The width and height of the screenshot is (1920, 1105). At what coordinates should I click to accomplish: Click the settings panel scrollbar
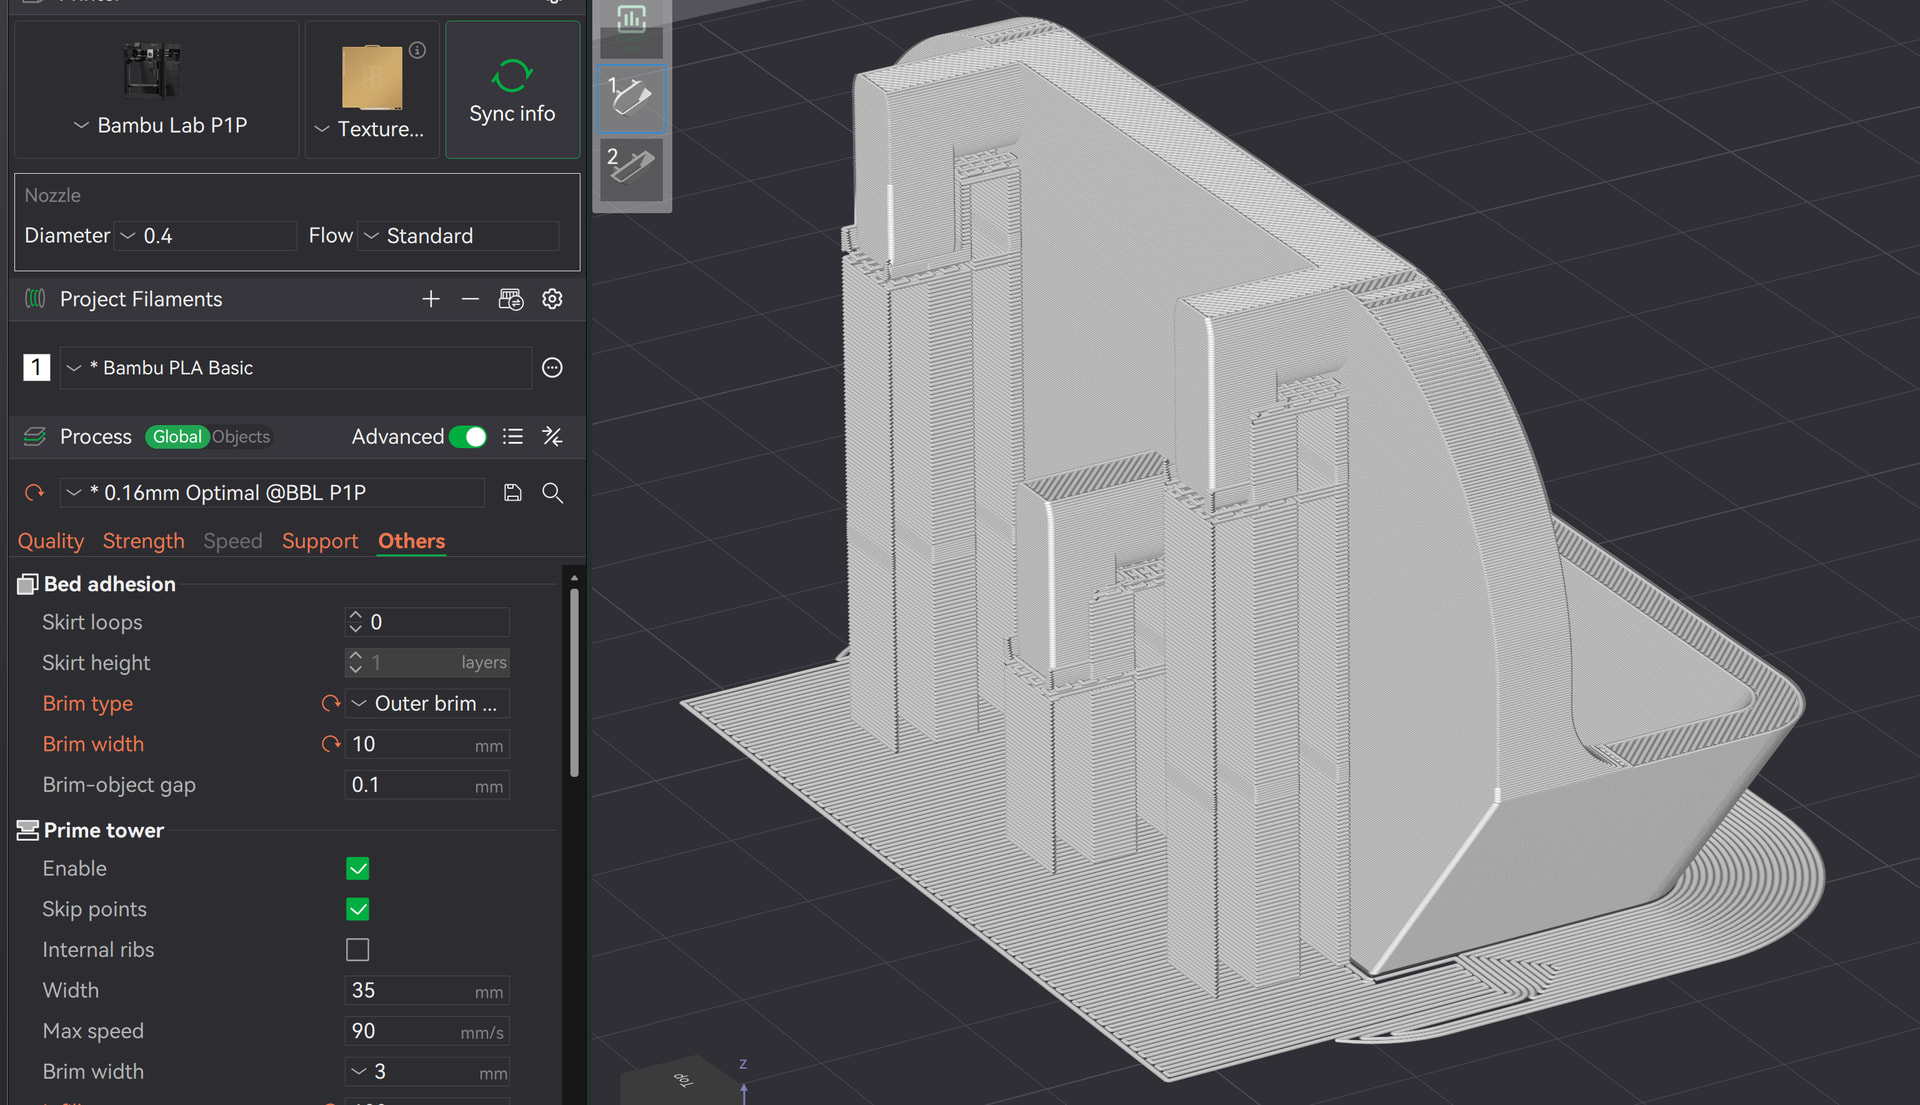tap(574, 683)
